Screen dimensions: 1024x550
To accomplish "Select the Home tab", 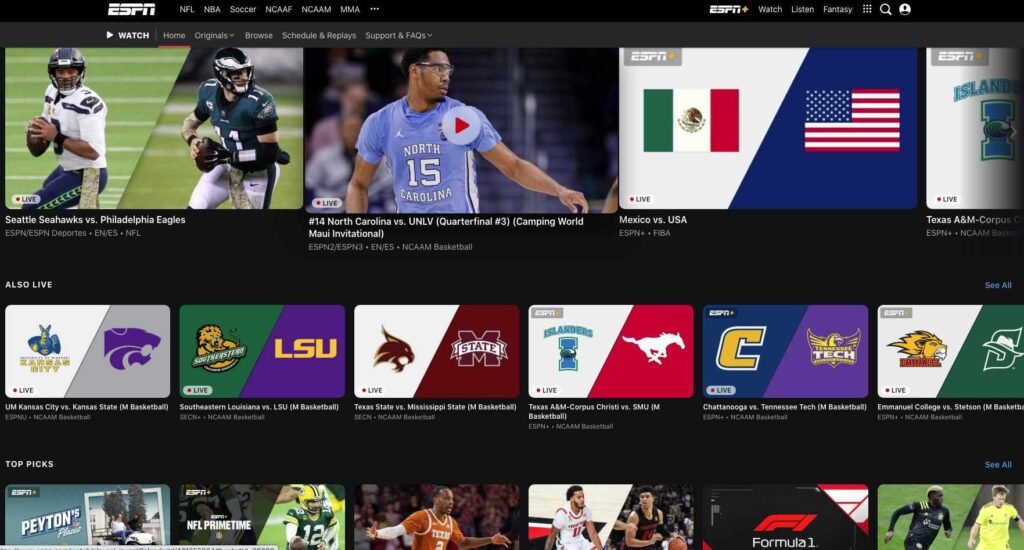I will coord(174,35).
